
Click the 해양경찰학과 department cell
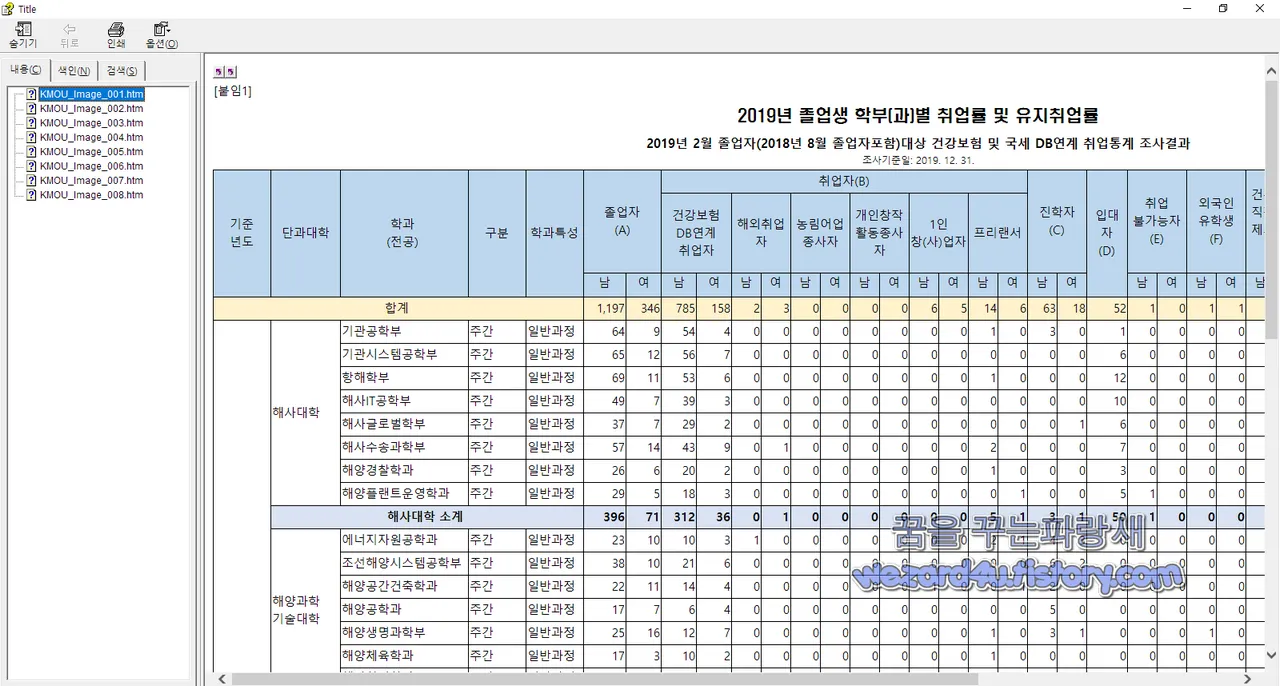(404, 469)
